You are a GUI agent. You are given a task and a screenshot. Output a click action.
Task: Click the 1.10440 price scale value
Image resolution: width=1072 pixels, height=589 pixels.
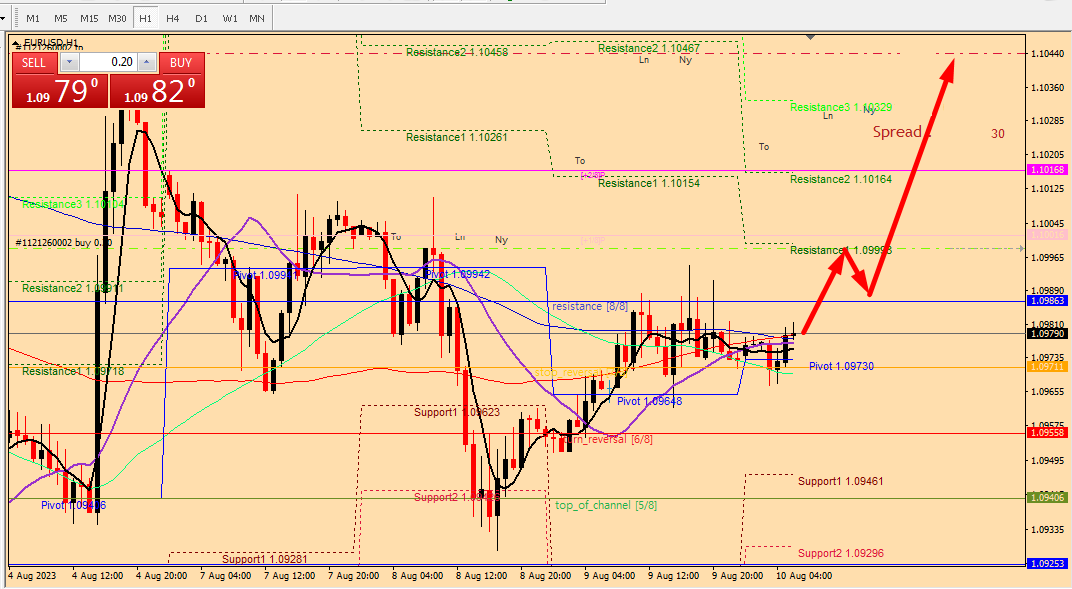pos(1047,53)
